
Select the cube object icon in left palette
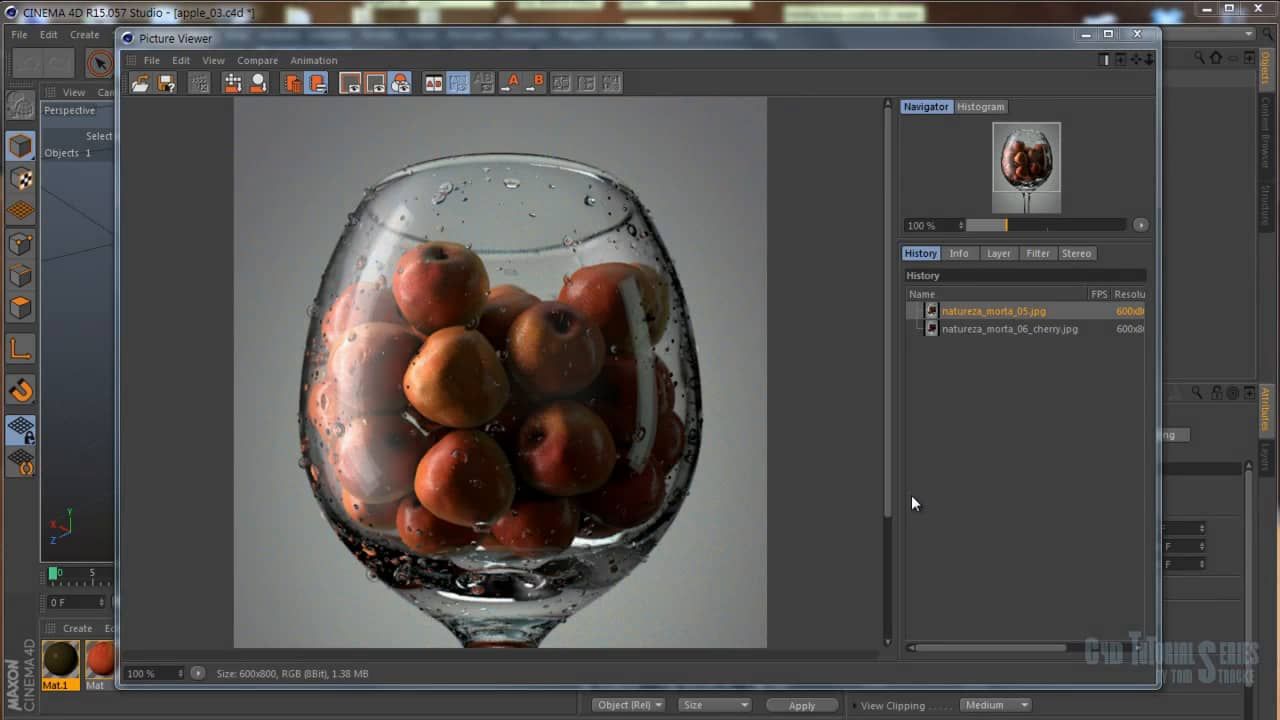(x=21, y=146)
